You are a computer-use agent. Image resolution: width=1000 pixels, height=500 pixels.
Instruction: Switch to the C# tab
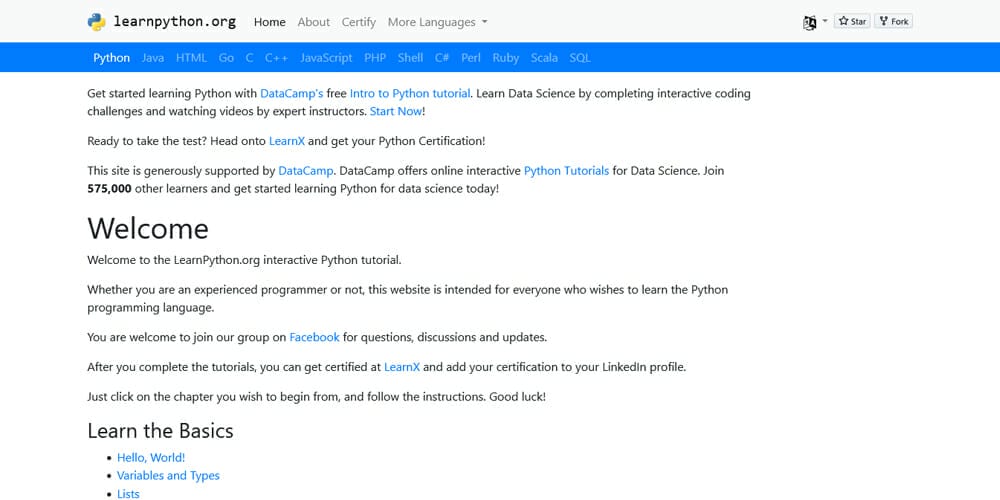tap(442, 57)
